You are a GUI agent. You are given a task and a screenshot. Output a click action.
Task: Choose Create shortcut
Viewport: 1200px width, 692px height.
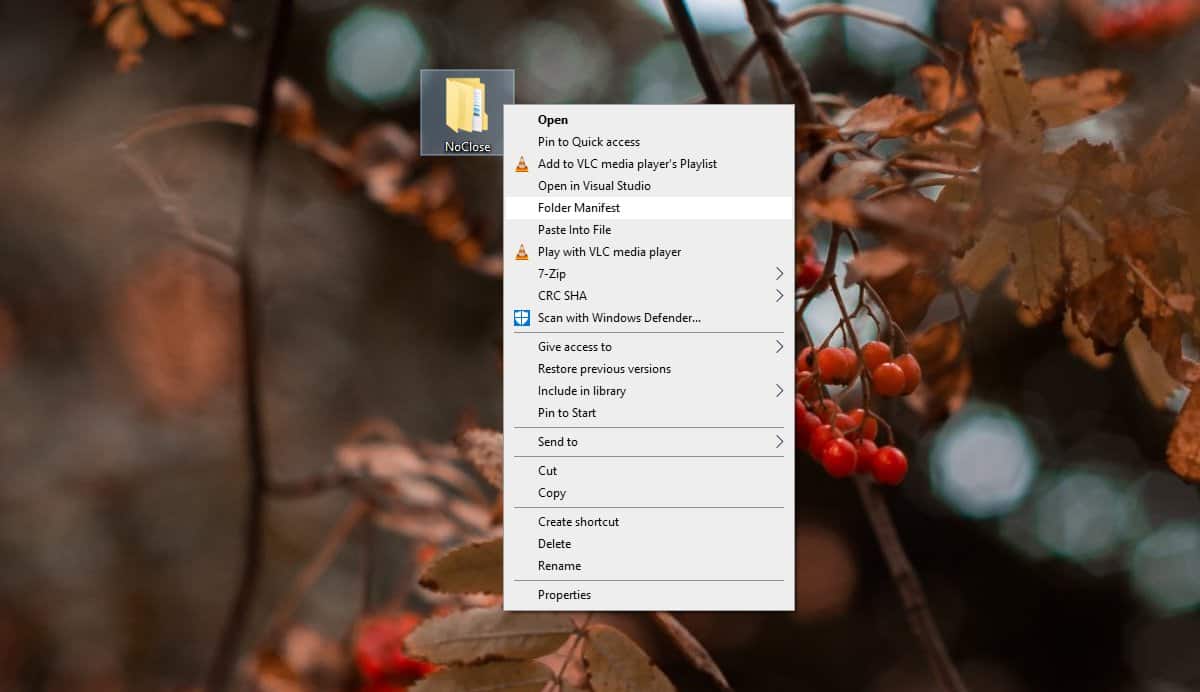[x=649, y=522]
